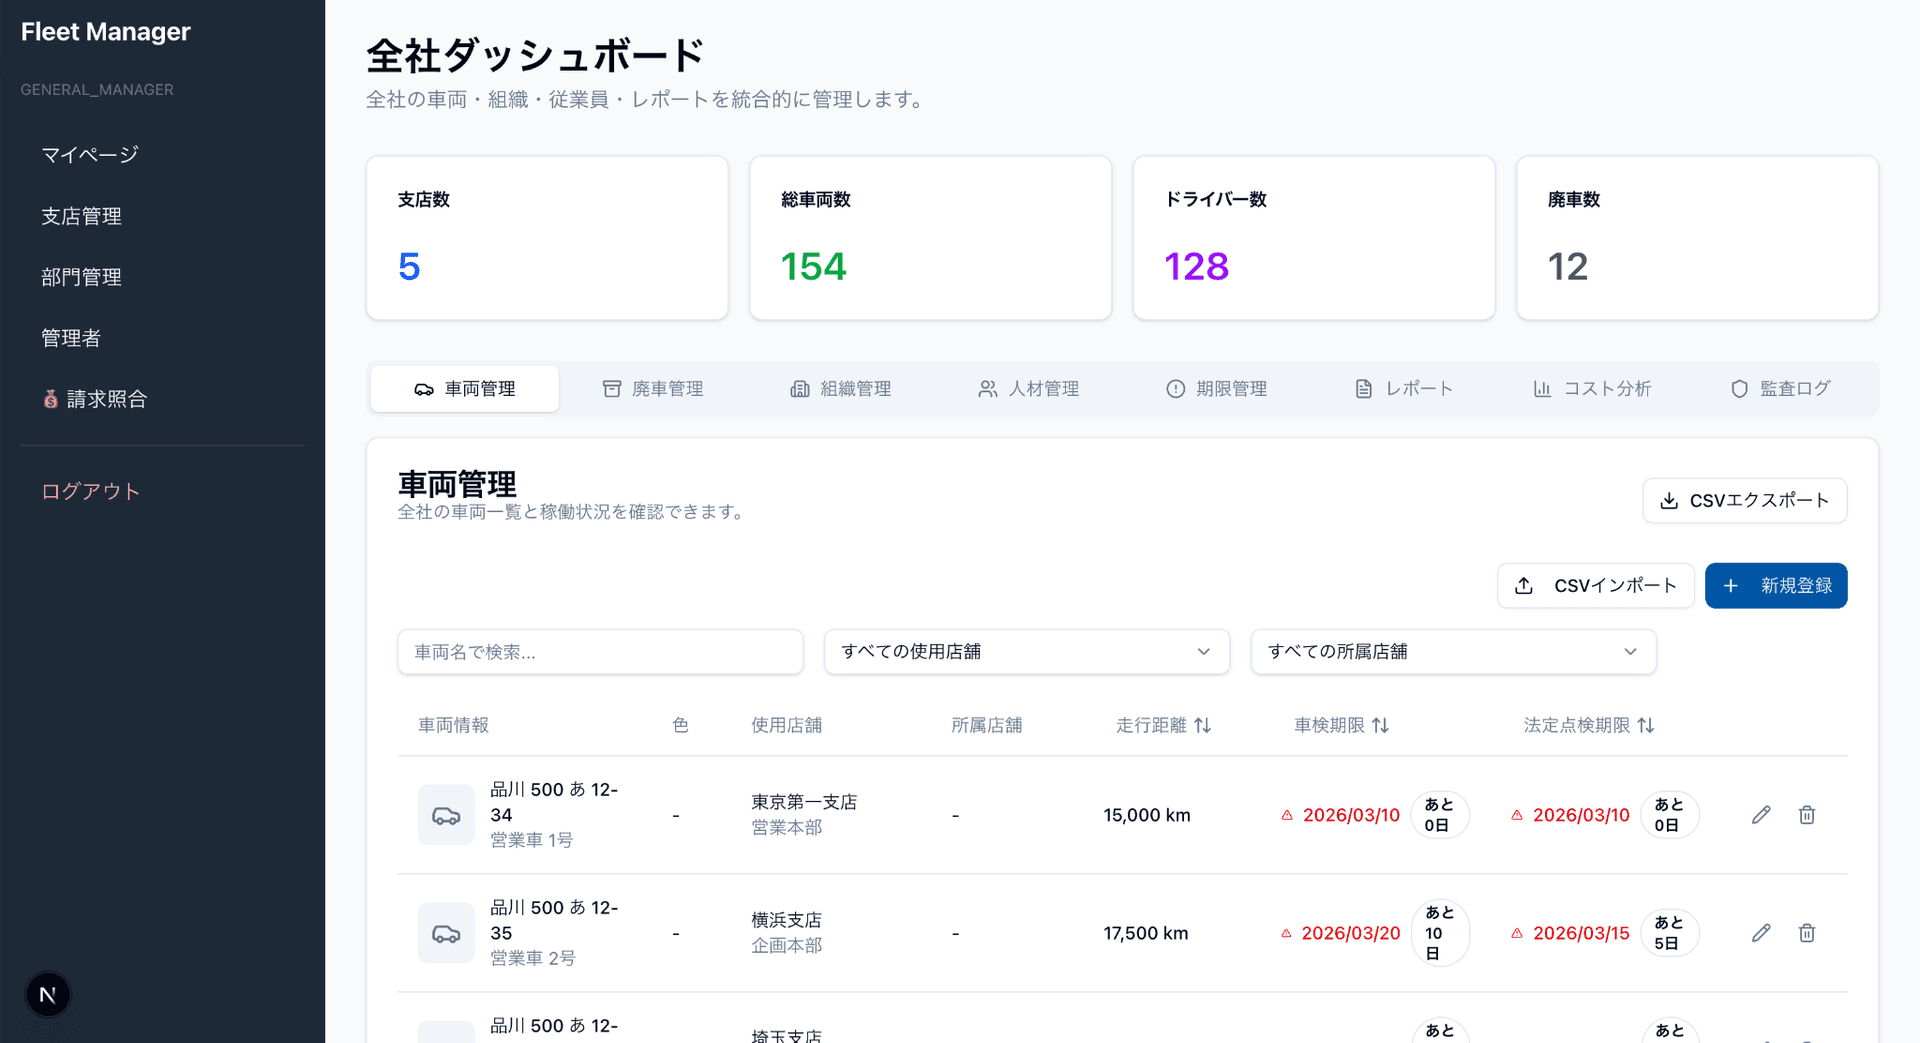The height and width of the screenshot is (1043, 1920).
Task: Click the shield icon on 監査ログ tab
Action: pos(1740,388)
